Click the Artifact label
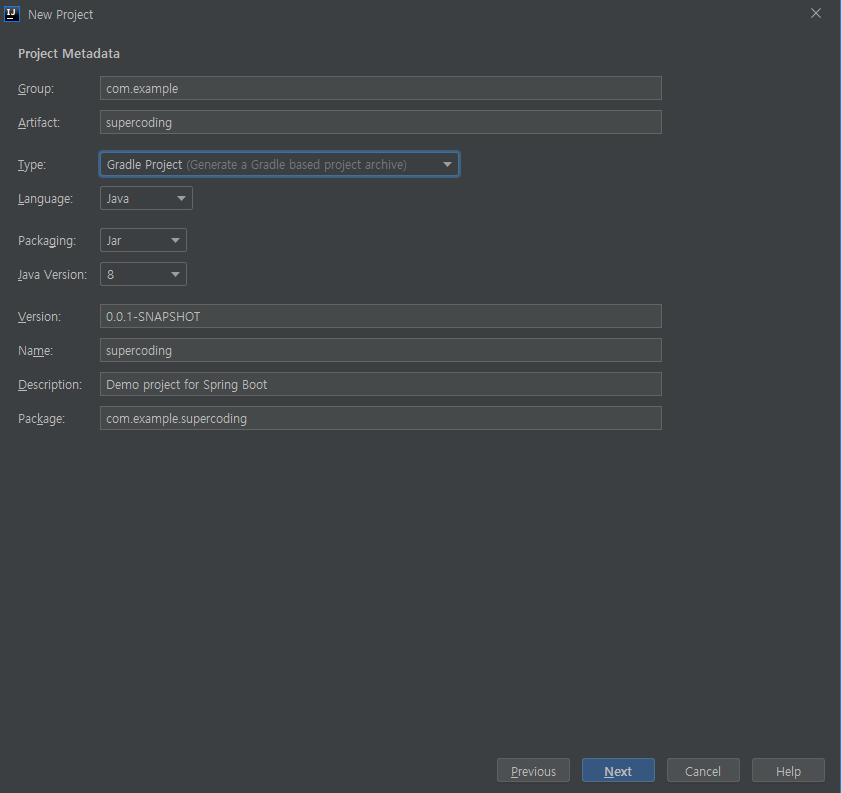The width and height of the screenshot is (841, 793). [39, 122]
